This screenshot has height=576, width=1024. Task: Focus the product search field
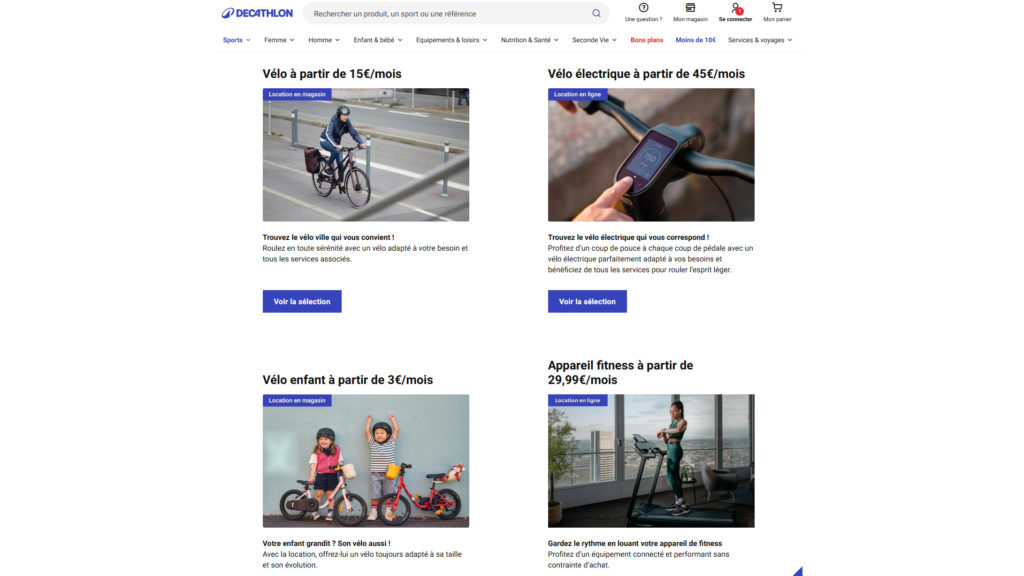[449, 13]
